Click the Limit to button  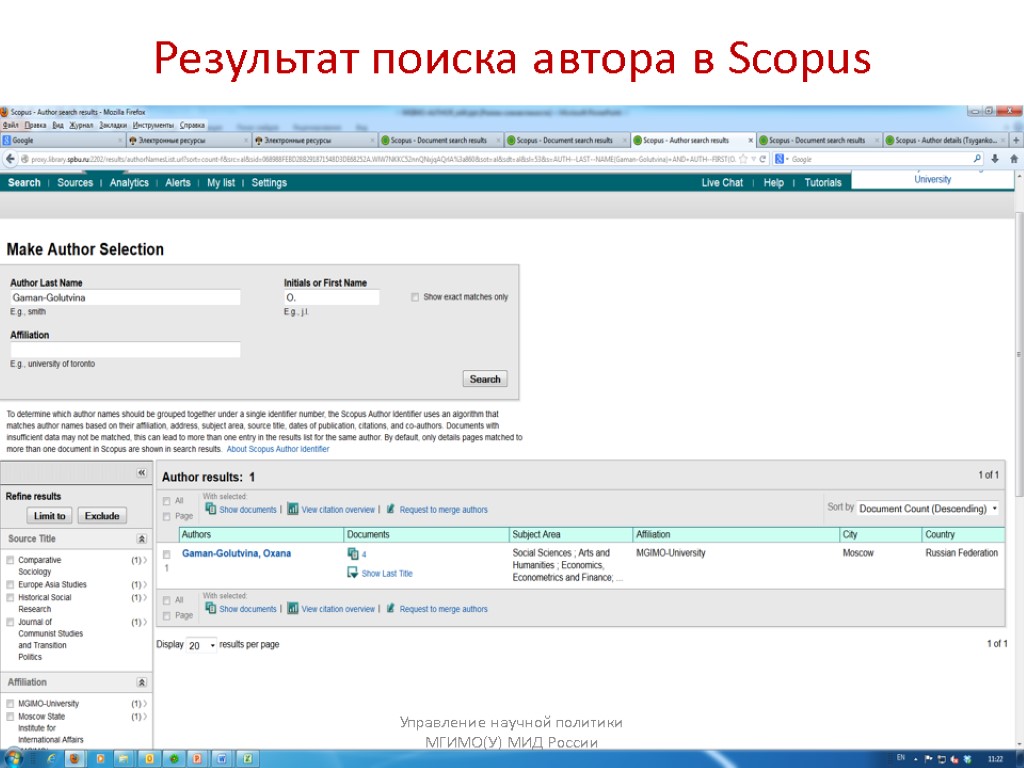point(50,516)
